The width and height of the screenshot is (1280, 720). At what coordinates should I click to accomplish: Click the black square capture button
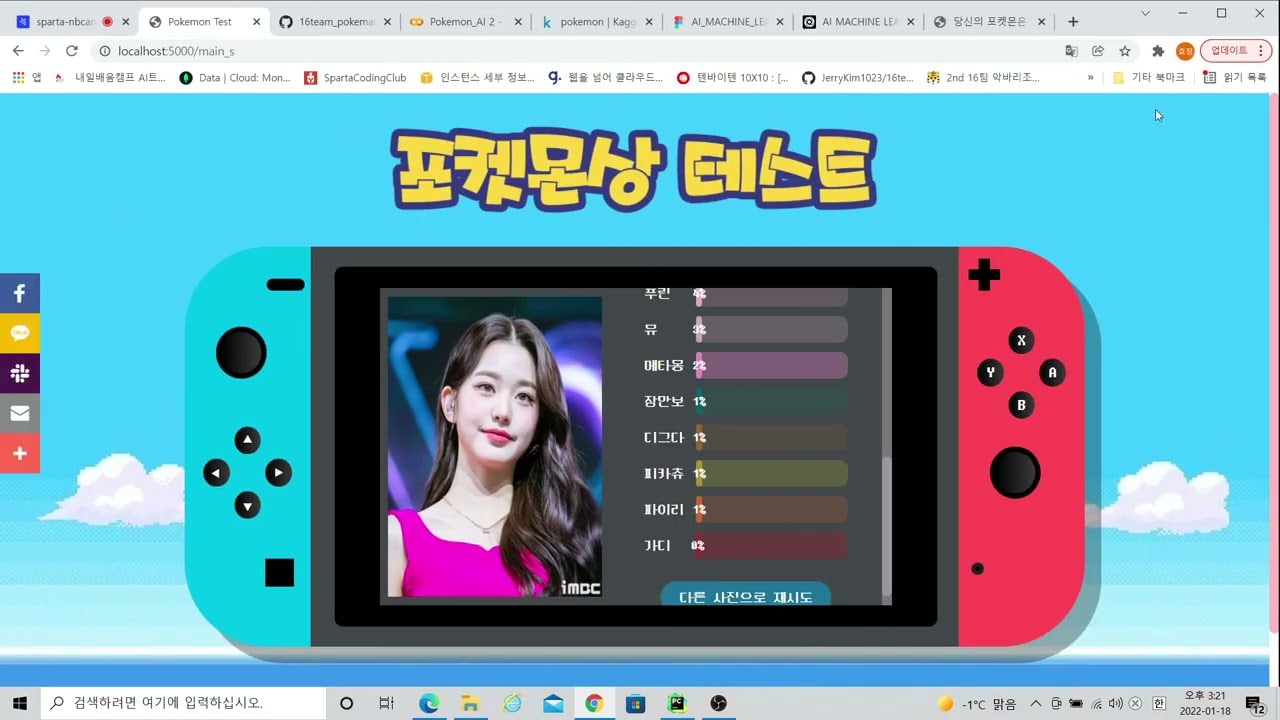pyautogui.click(x=280, y=573)
